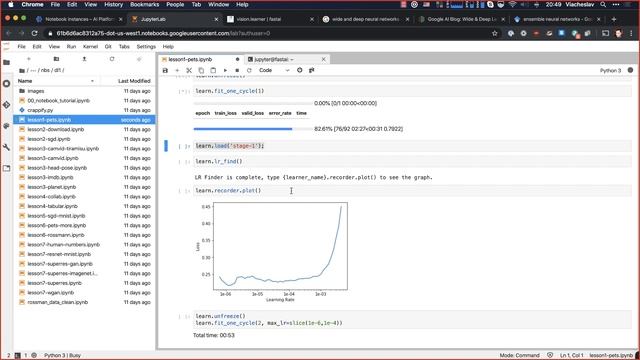640x360 pixels.
Task: Open the Git sidebar panel icon
Action: point(7,105)
